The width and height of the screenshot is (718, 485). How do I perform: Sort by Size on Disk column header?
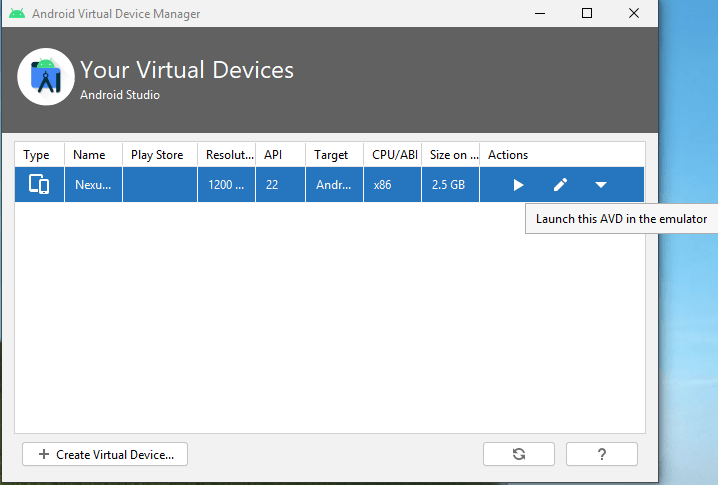(451, 155)
